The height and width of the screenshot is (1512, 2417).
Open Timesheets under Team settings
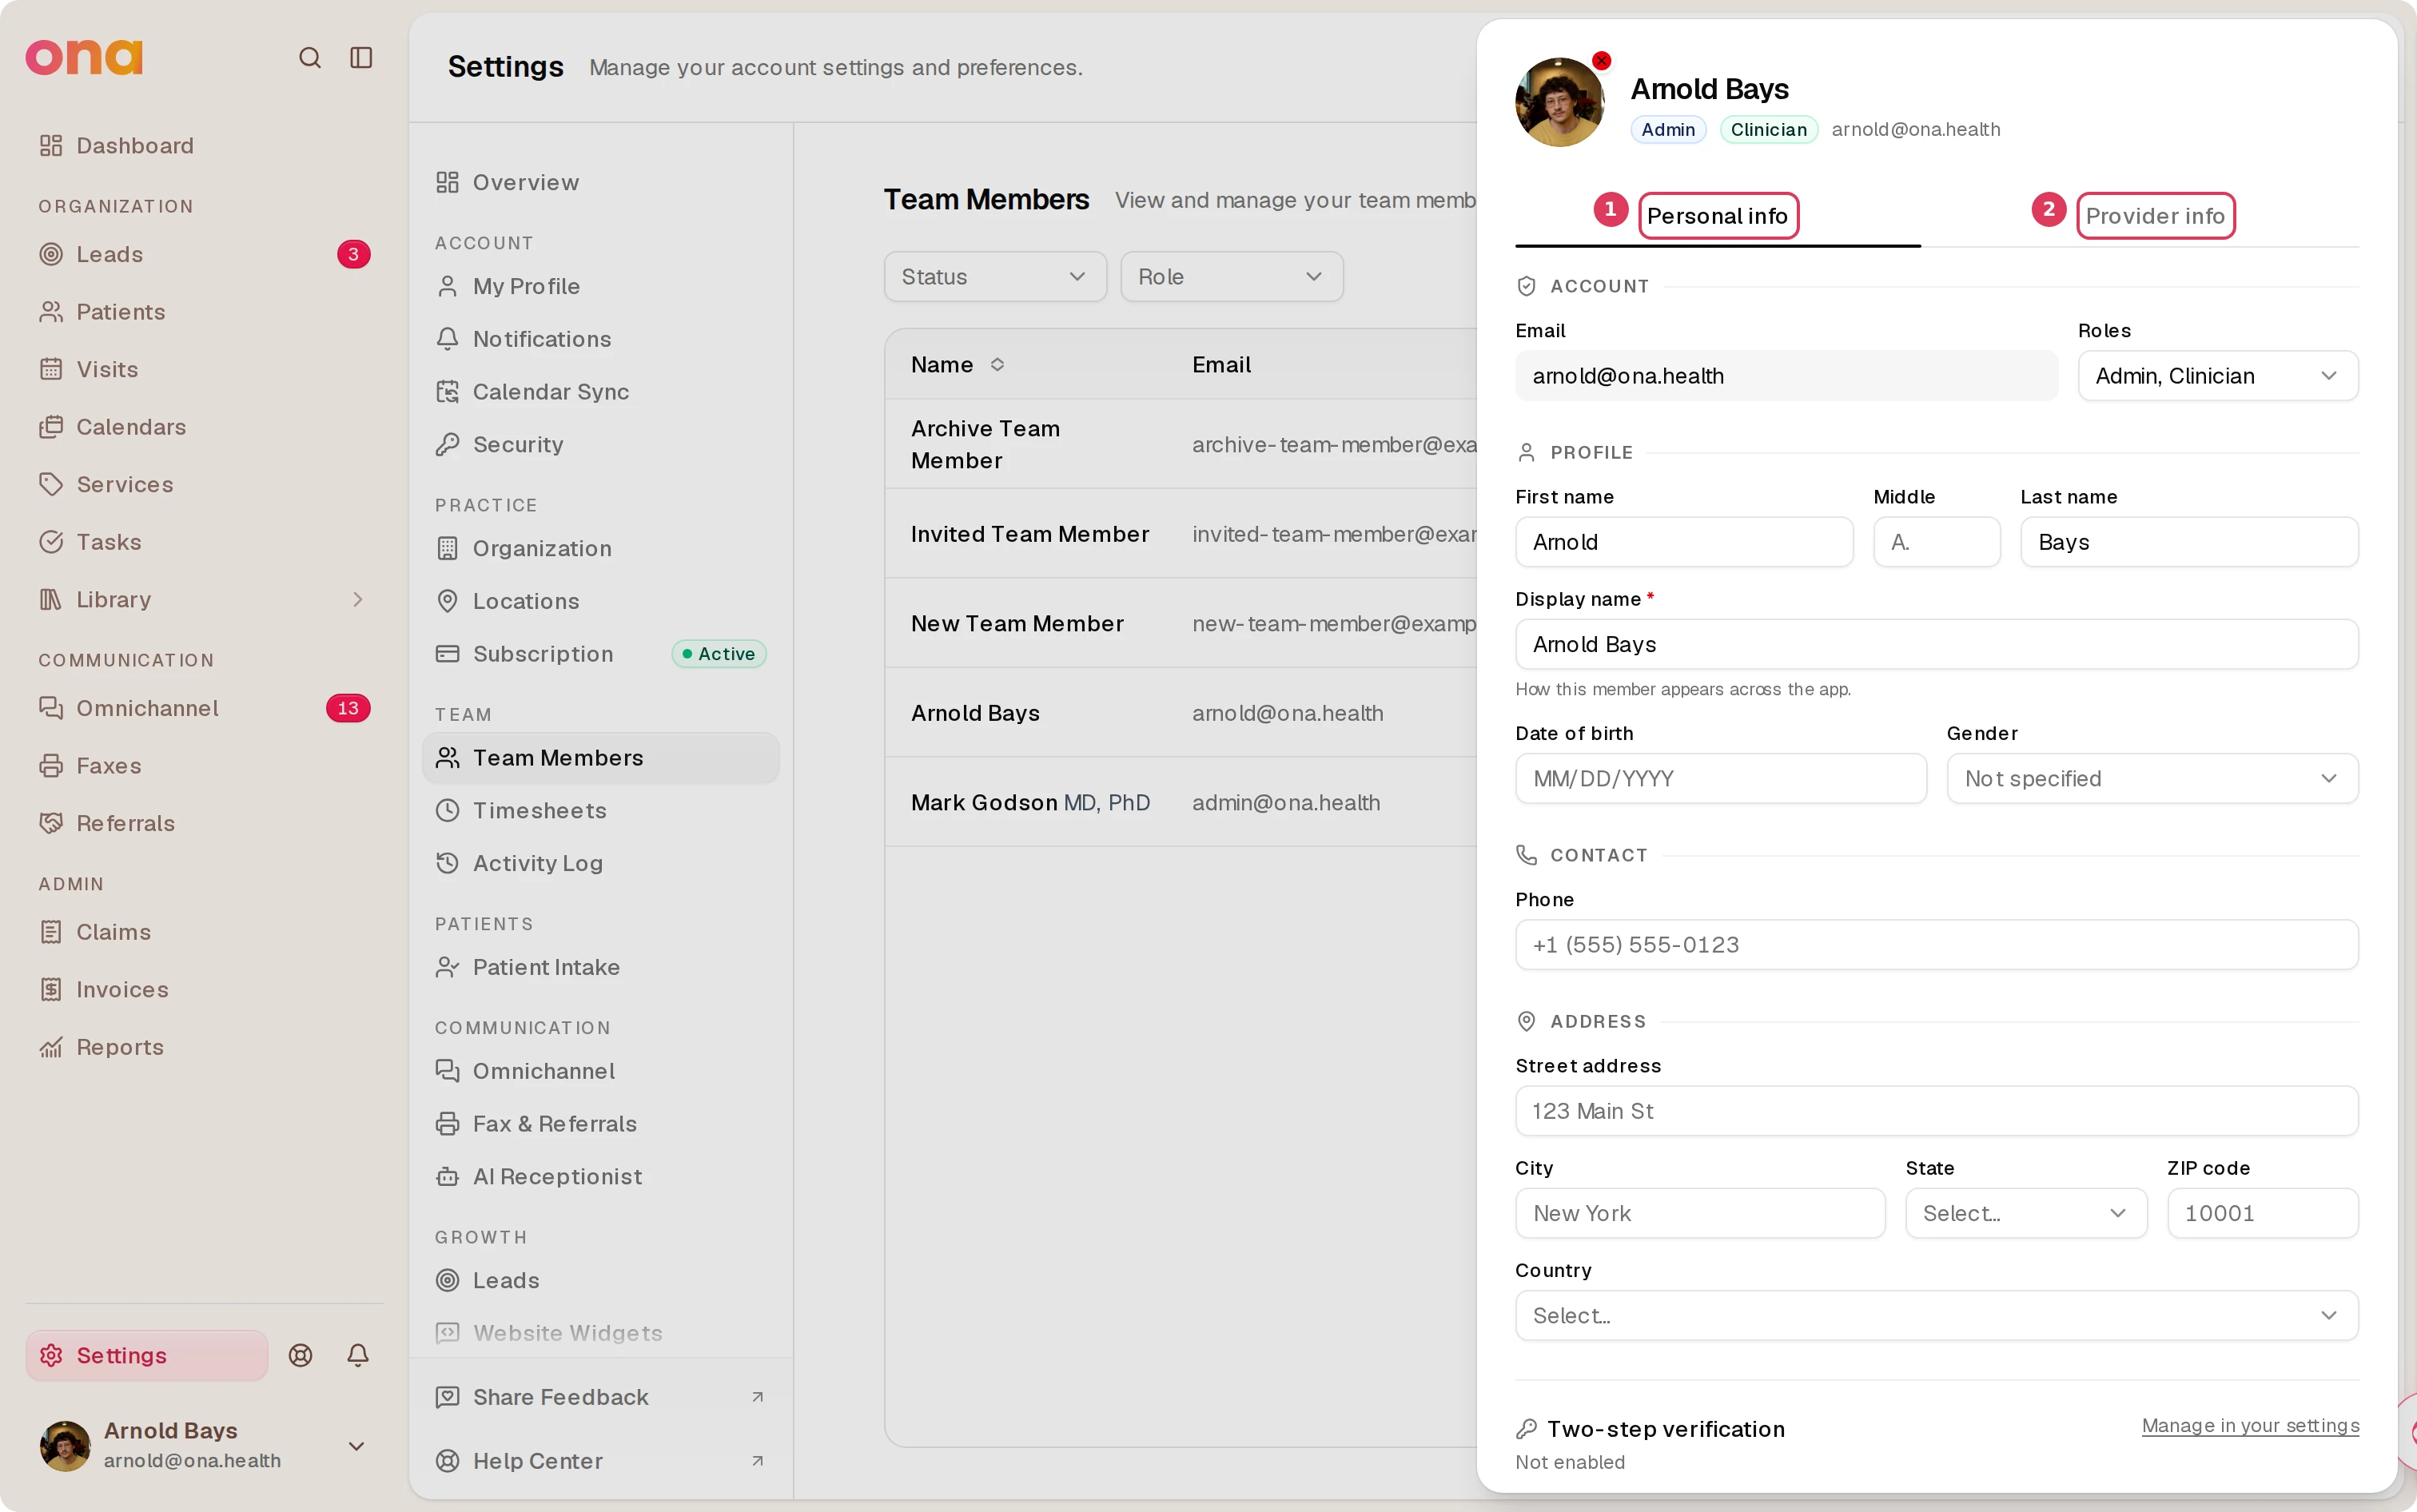[600, 810]
